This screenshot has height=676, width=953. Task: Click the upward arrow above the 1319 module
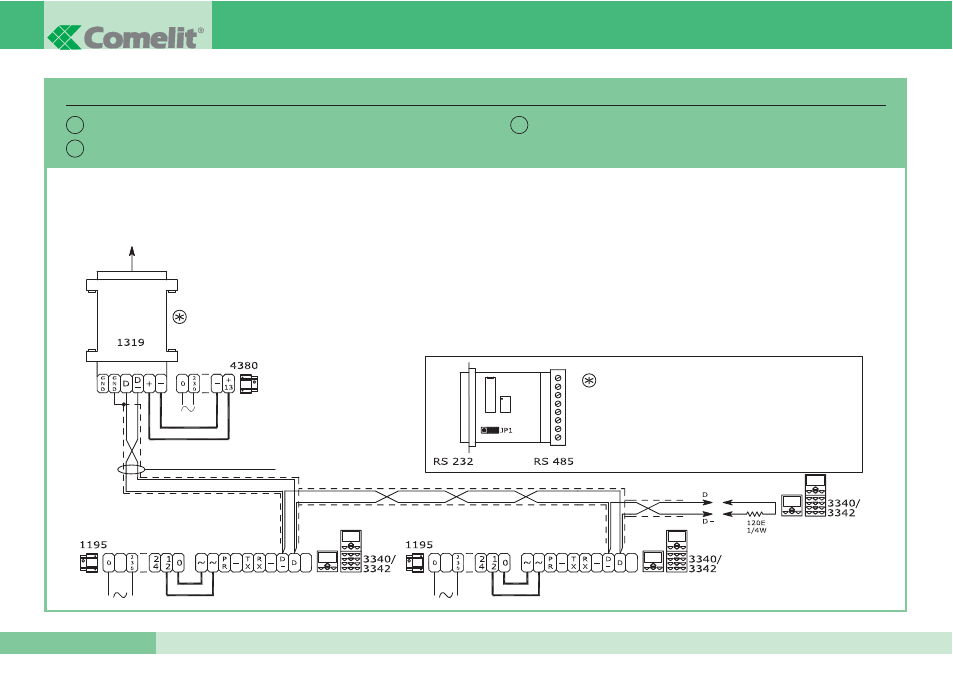pos(132,258)
